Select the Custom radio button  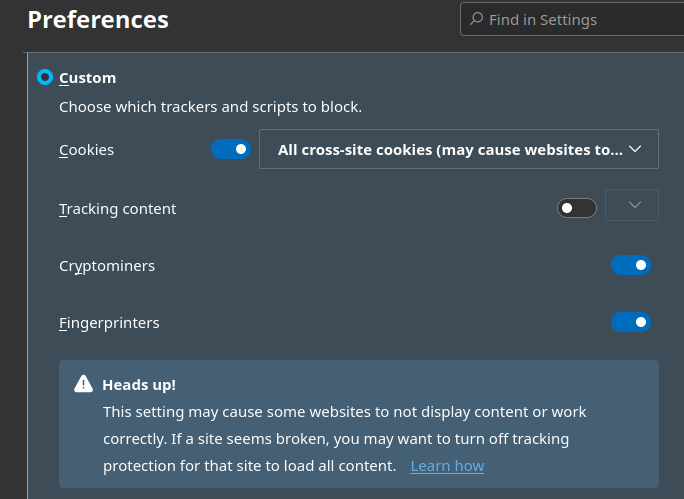(45, 77)
